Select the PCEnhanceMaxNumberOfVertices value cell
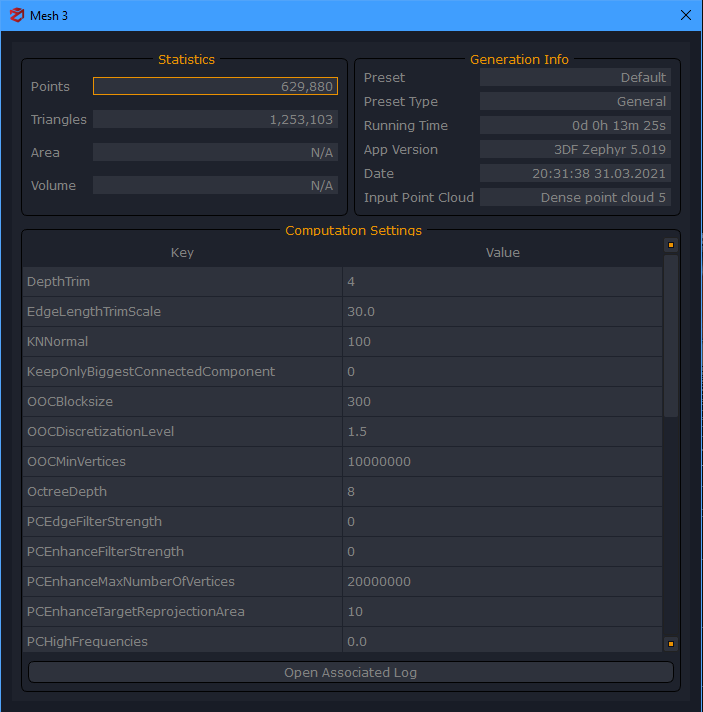 tap(502, 582)
